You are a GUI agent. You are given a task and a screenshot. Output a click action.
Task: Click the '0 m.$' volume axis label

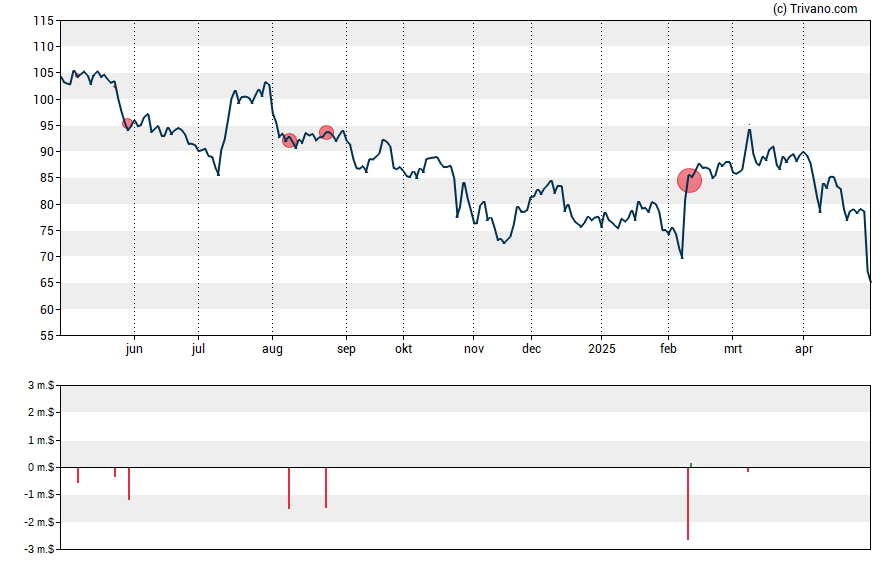(41, 468)
